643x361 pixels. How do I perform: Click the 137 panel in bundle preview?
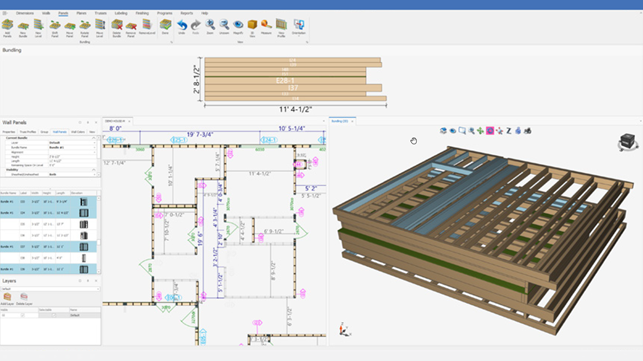click(x=293, y=88)
